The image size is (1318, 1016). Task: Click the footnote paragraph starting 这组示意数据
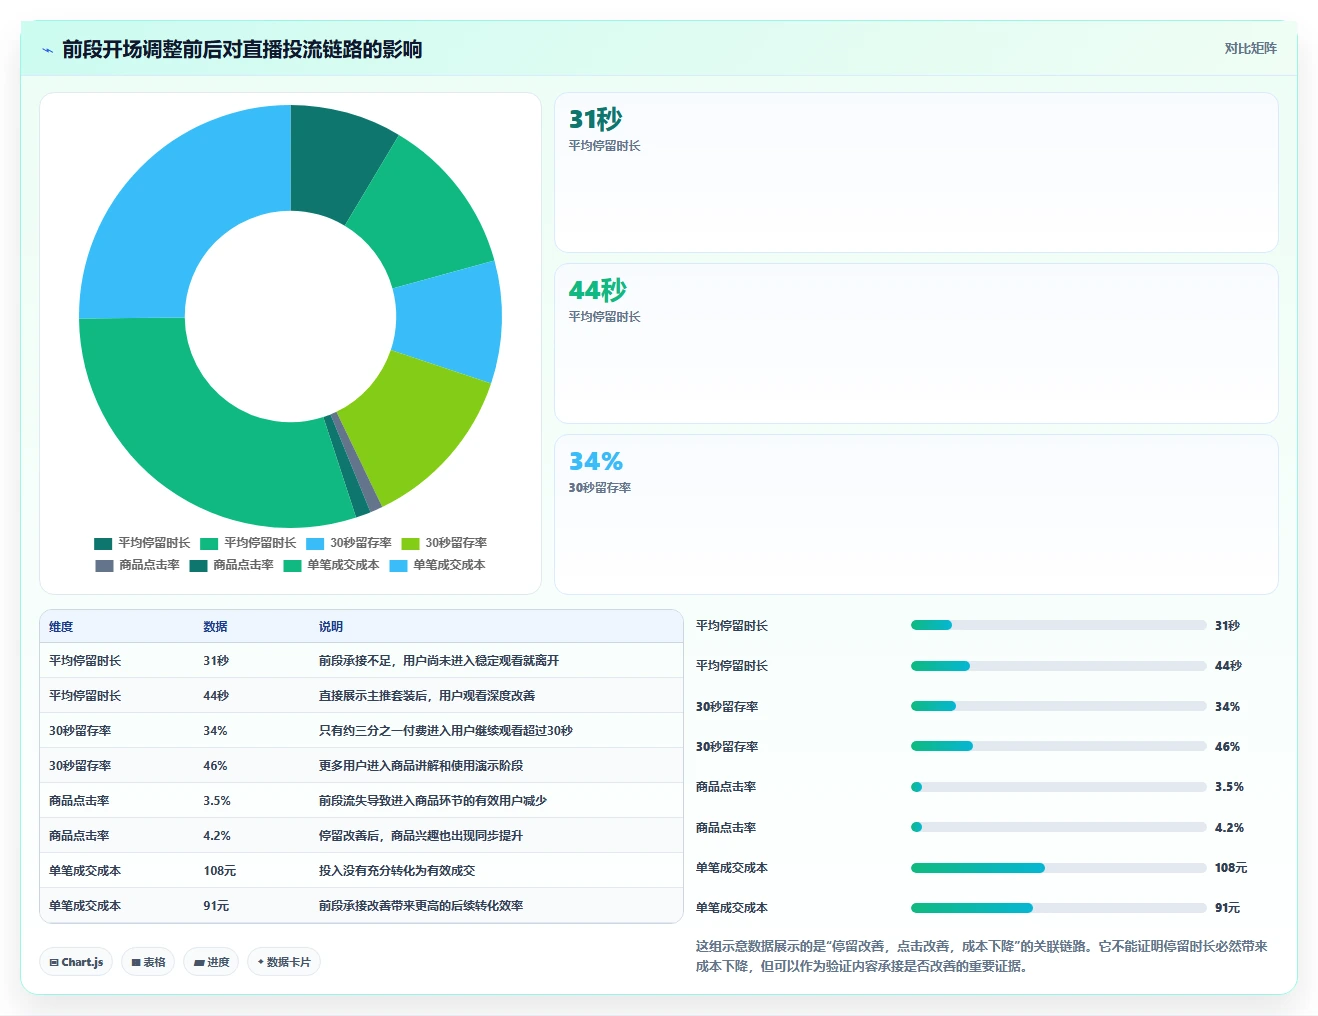(982, 956)
